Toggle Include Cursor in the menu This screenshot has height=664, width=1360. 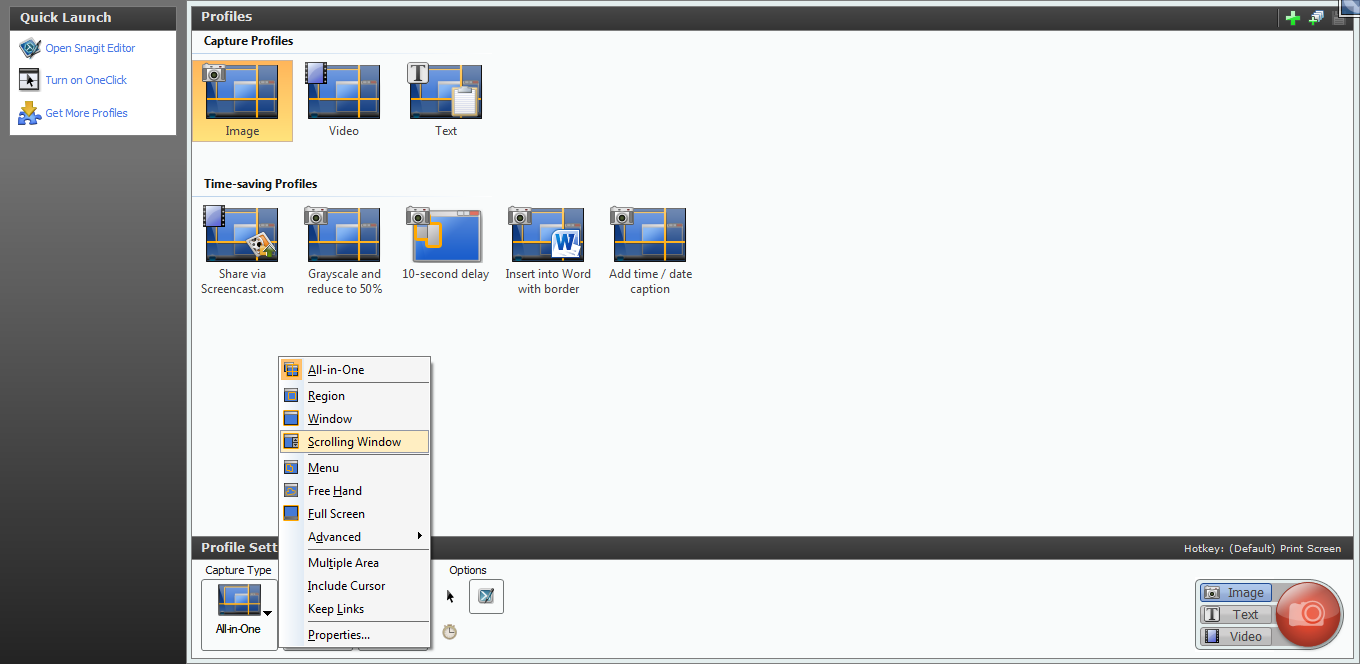click(346, 586)
